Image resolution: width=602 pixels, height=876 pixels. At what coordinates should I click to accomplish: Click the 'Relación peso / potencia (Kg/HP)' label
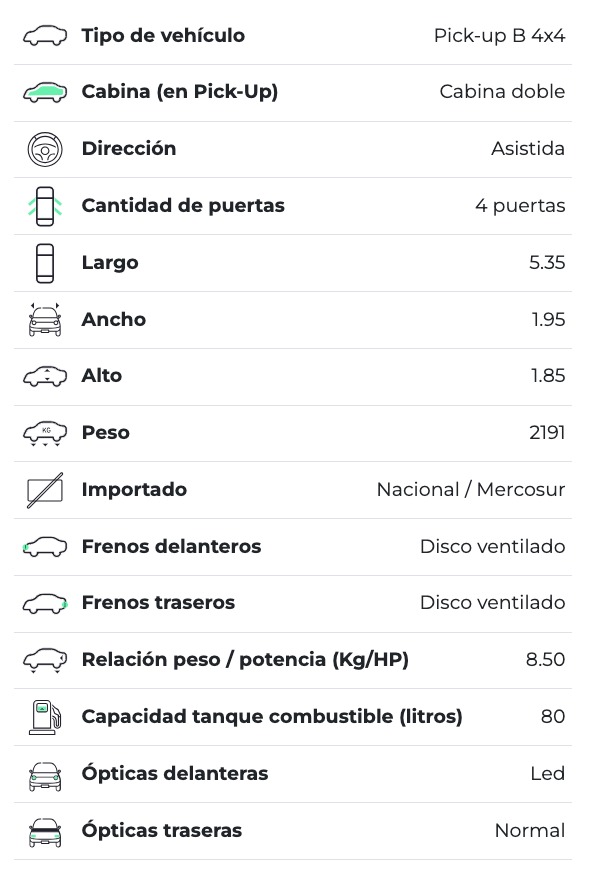pyautogui.click(x=245, y=660)
